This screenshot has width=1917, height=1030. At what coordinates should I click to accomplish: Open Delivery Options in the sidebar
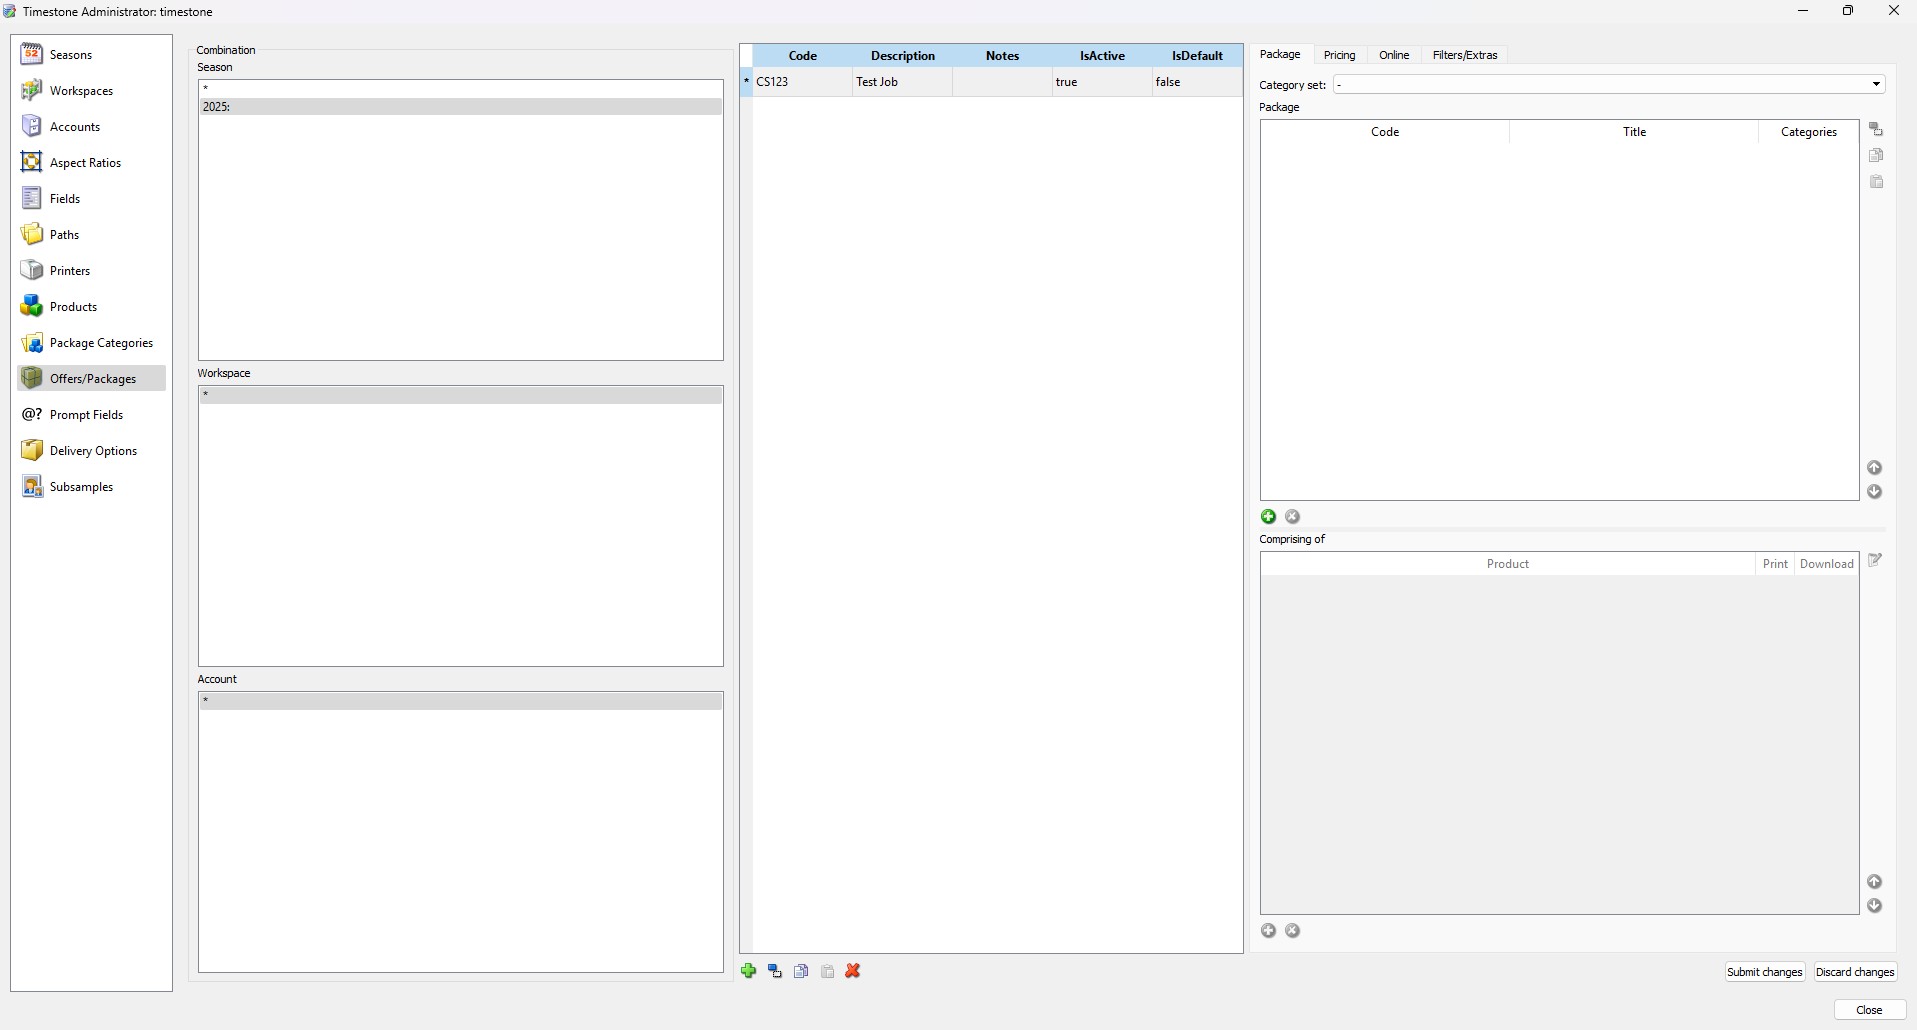pyautogui.click(x=93, y=451)
